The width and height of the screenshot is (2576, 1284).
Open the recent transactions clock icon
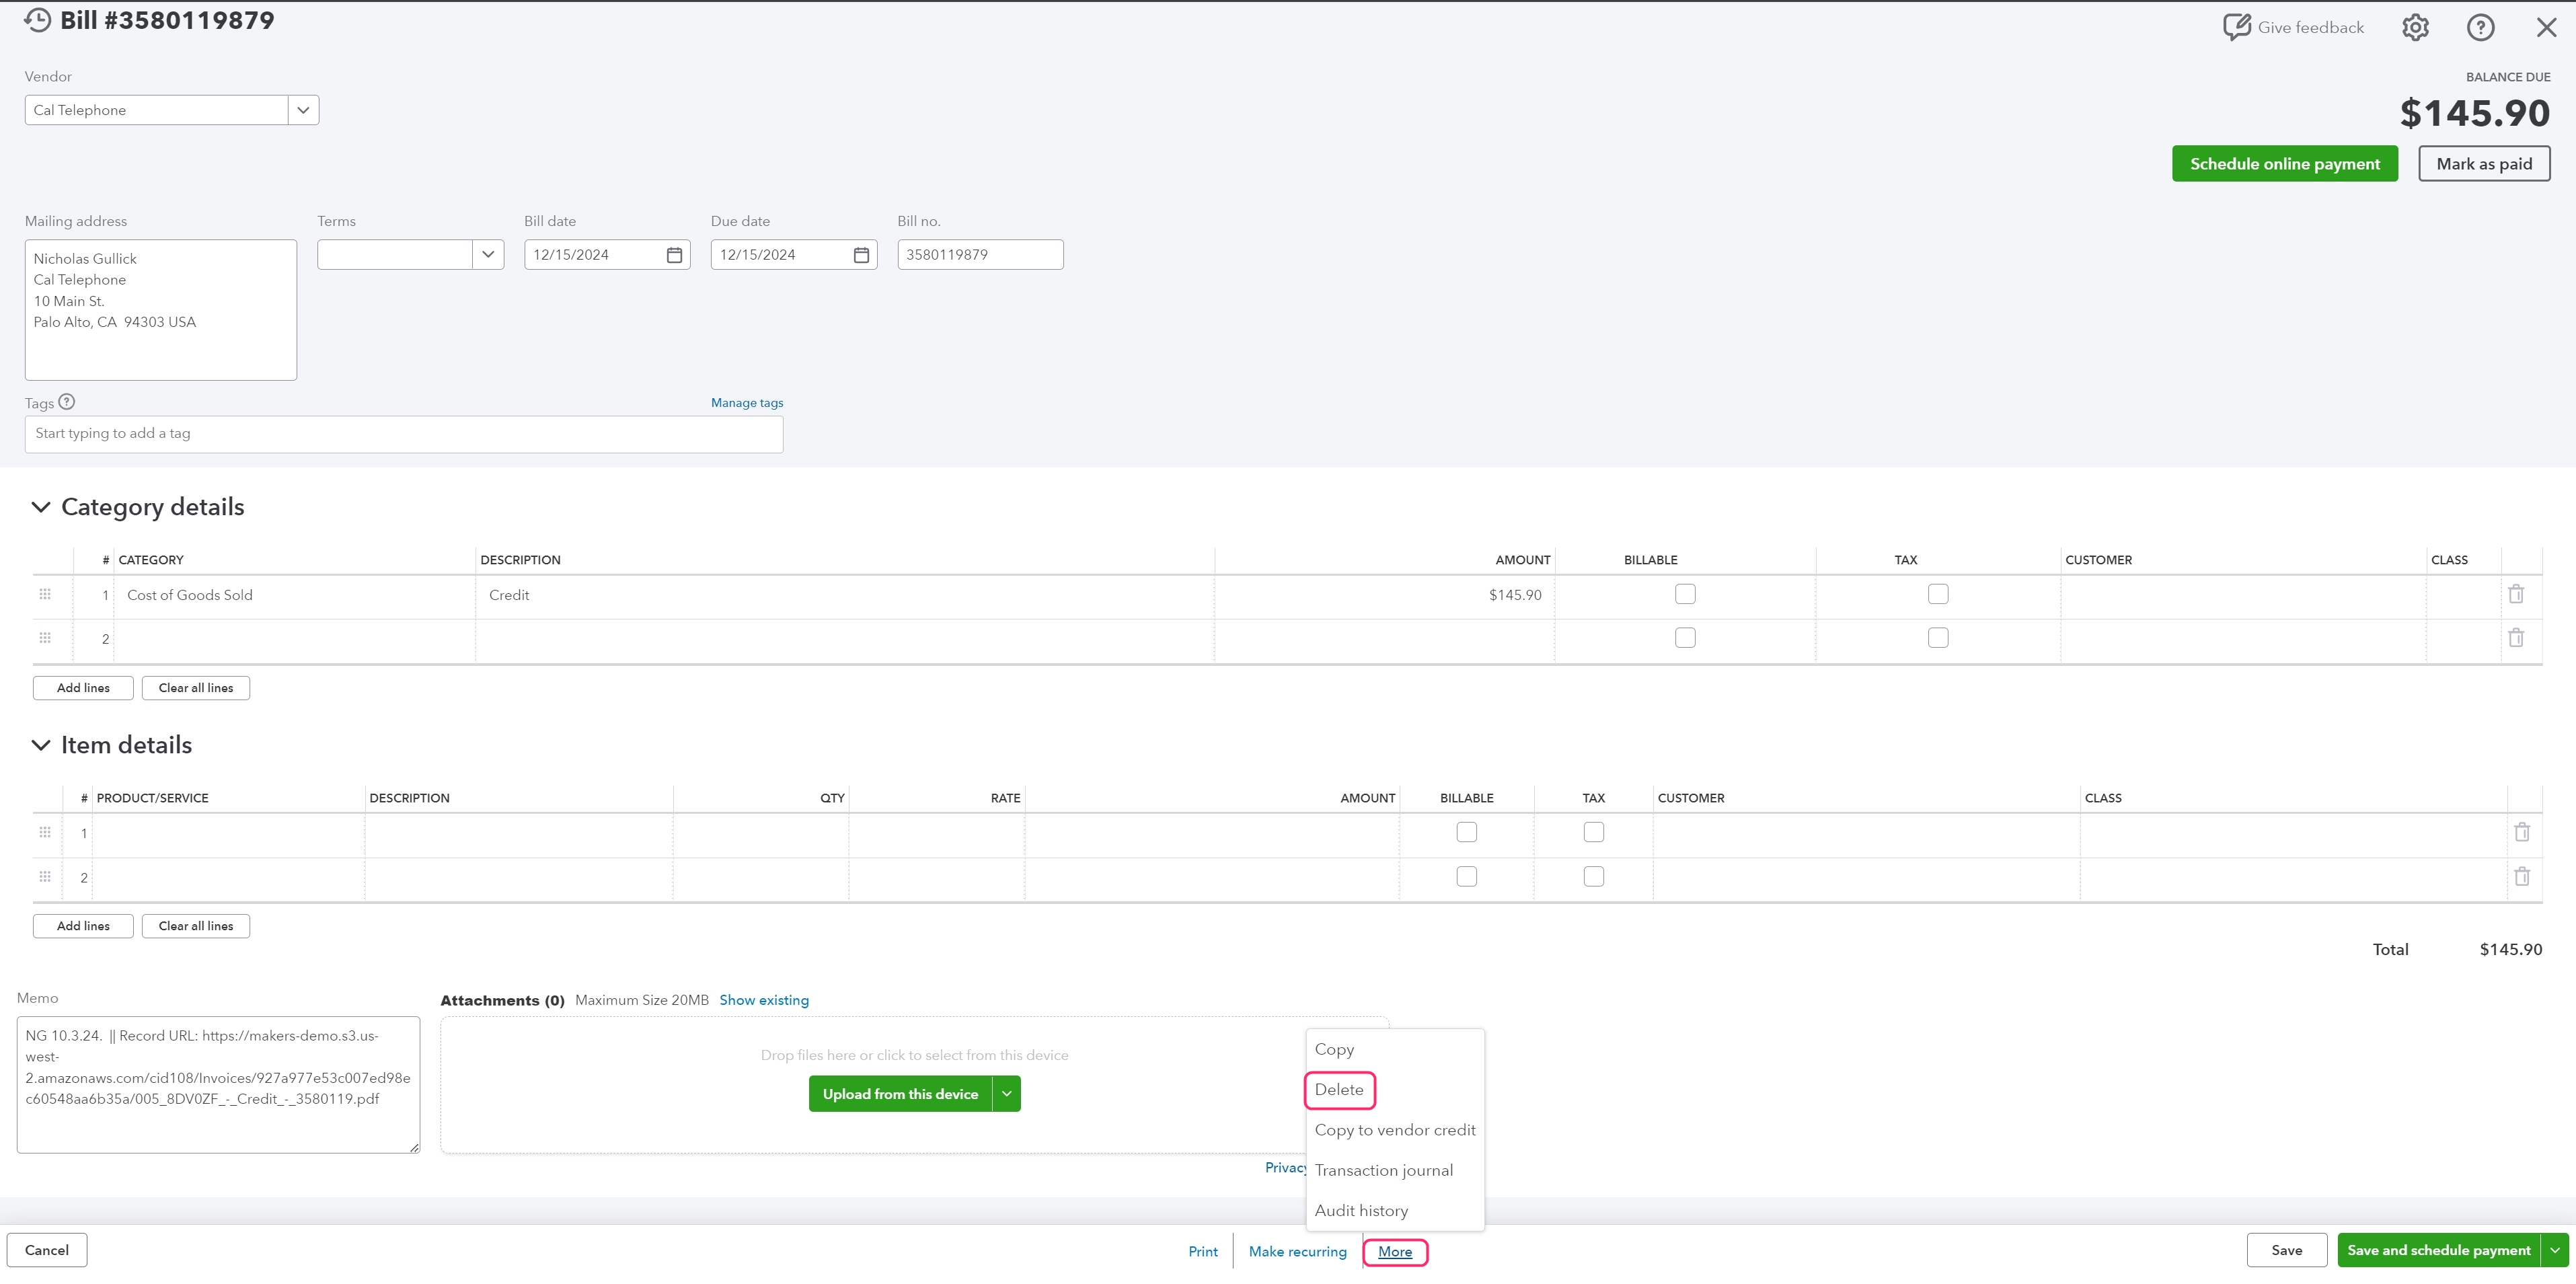click(x=37, y=20)
